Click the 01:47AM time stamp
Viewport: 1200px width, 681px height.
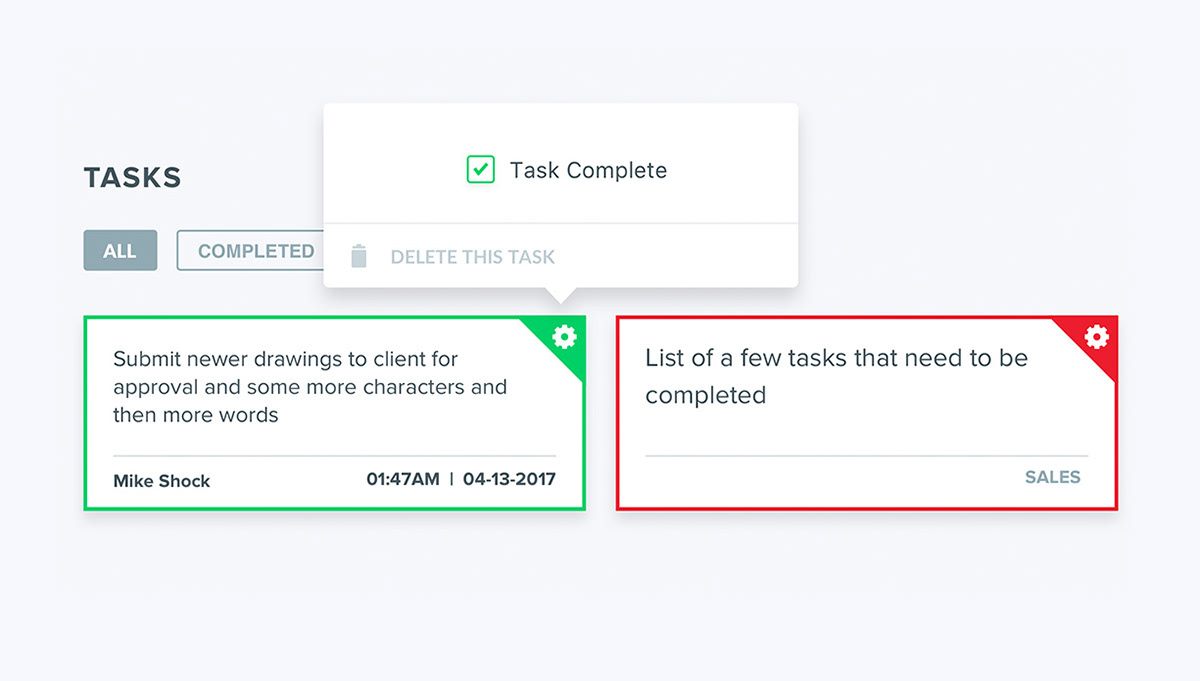(403, 479)
